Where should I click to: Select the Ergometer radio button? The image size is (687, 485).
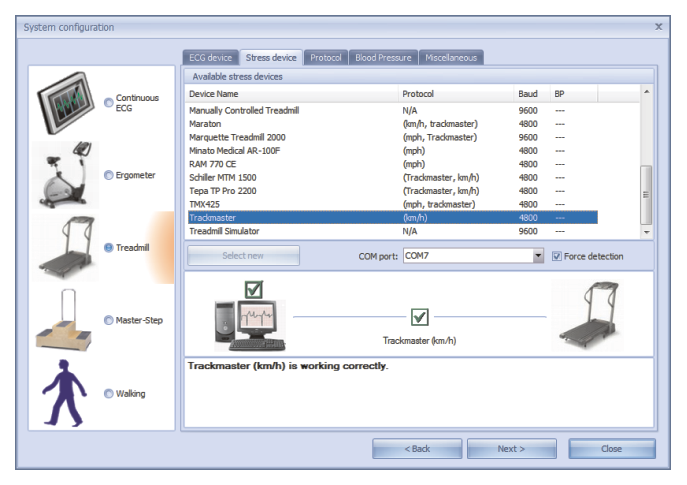109,175
